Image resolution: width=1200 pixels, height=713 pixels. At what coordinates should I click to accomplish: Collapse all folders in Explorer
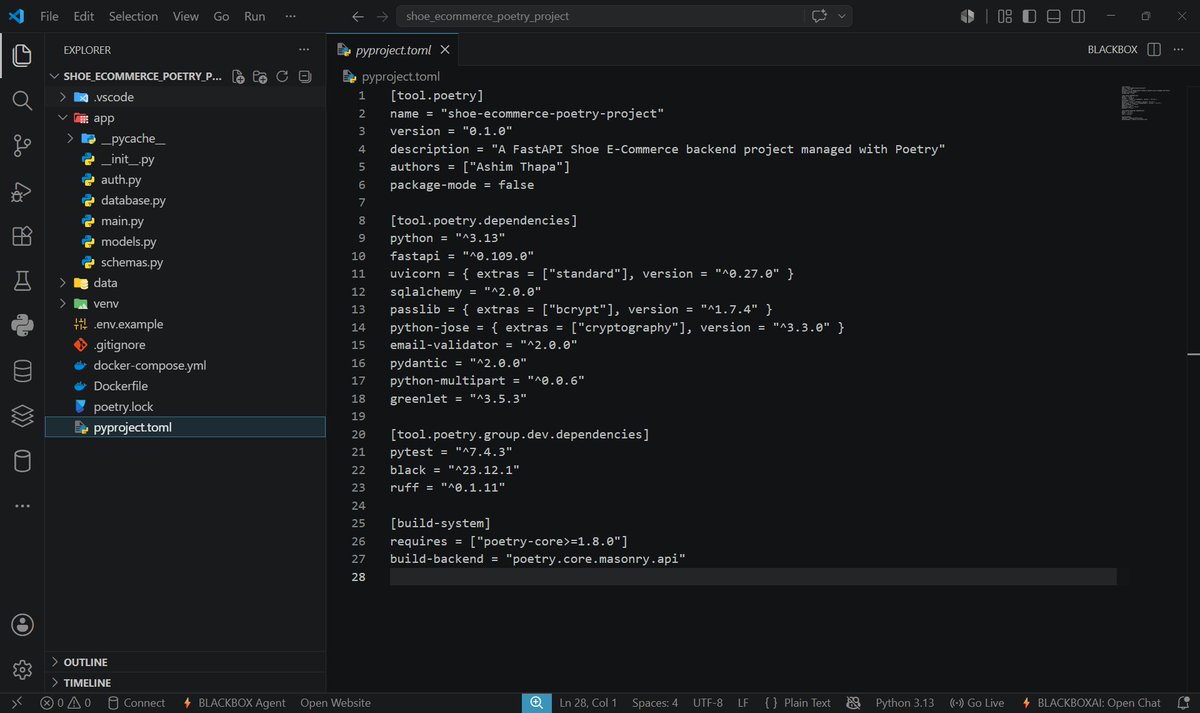305,77
